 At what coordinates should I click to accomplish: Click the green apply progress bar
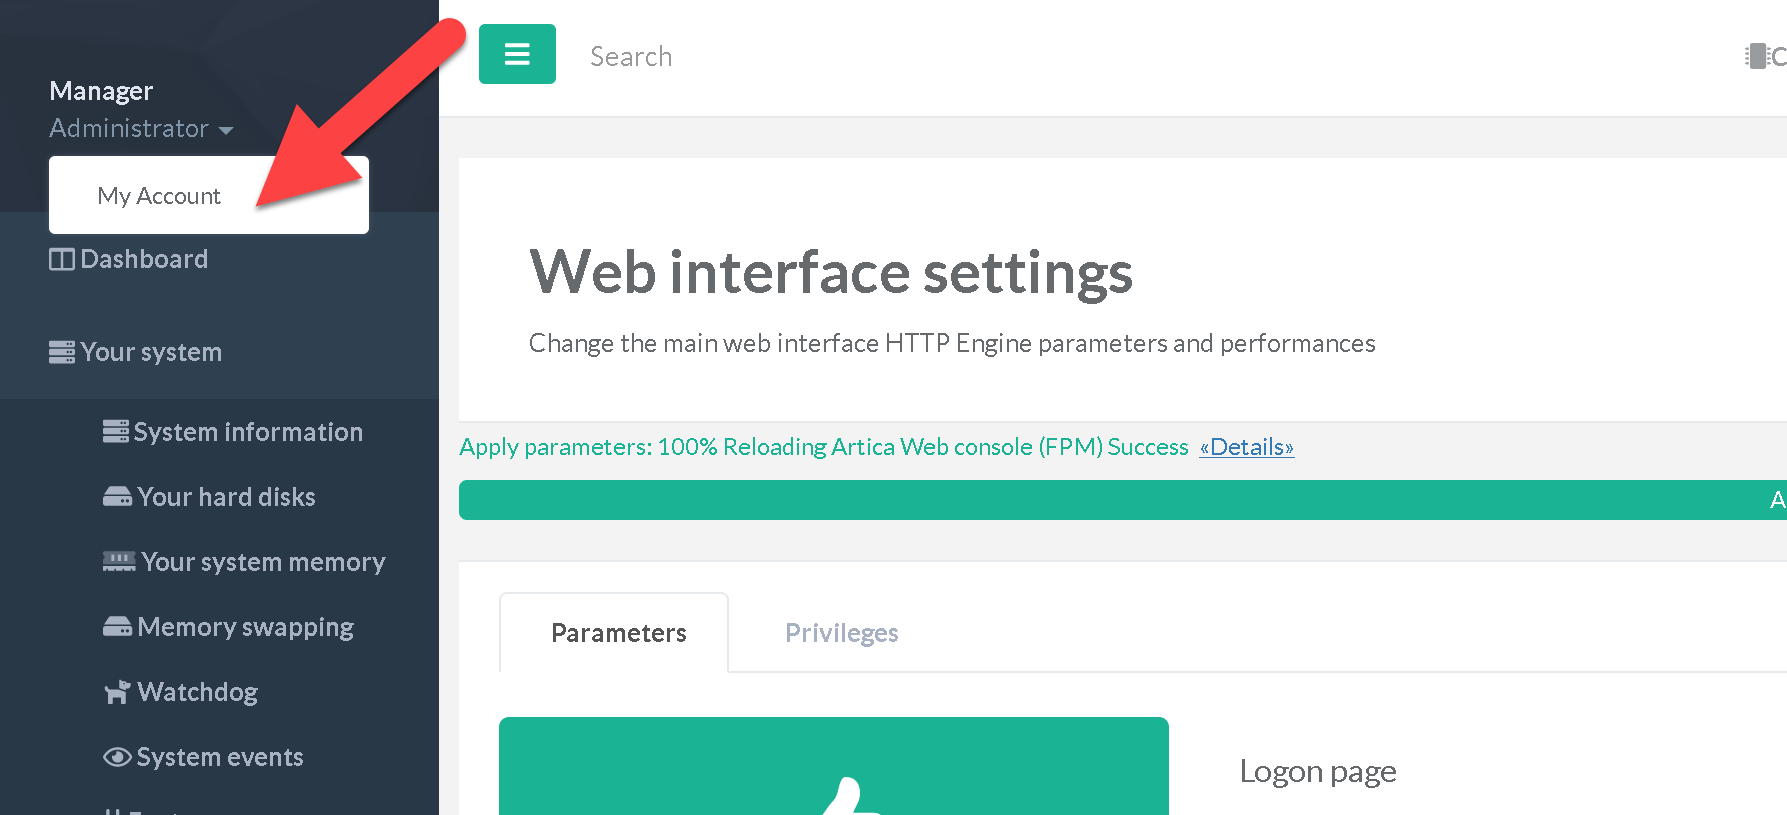[1100, 500]
